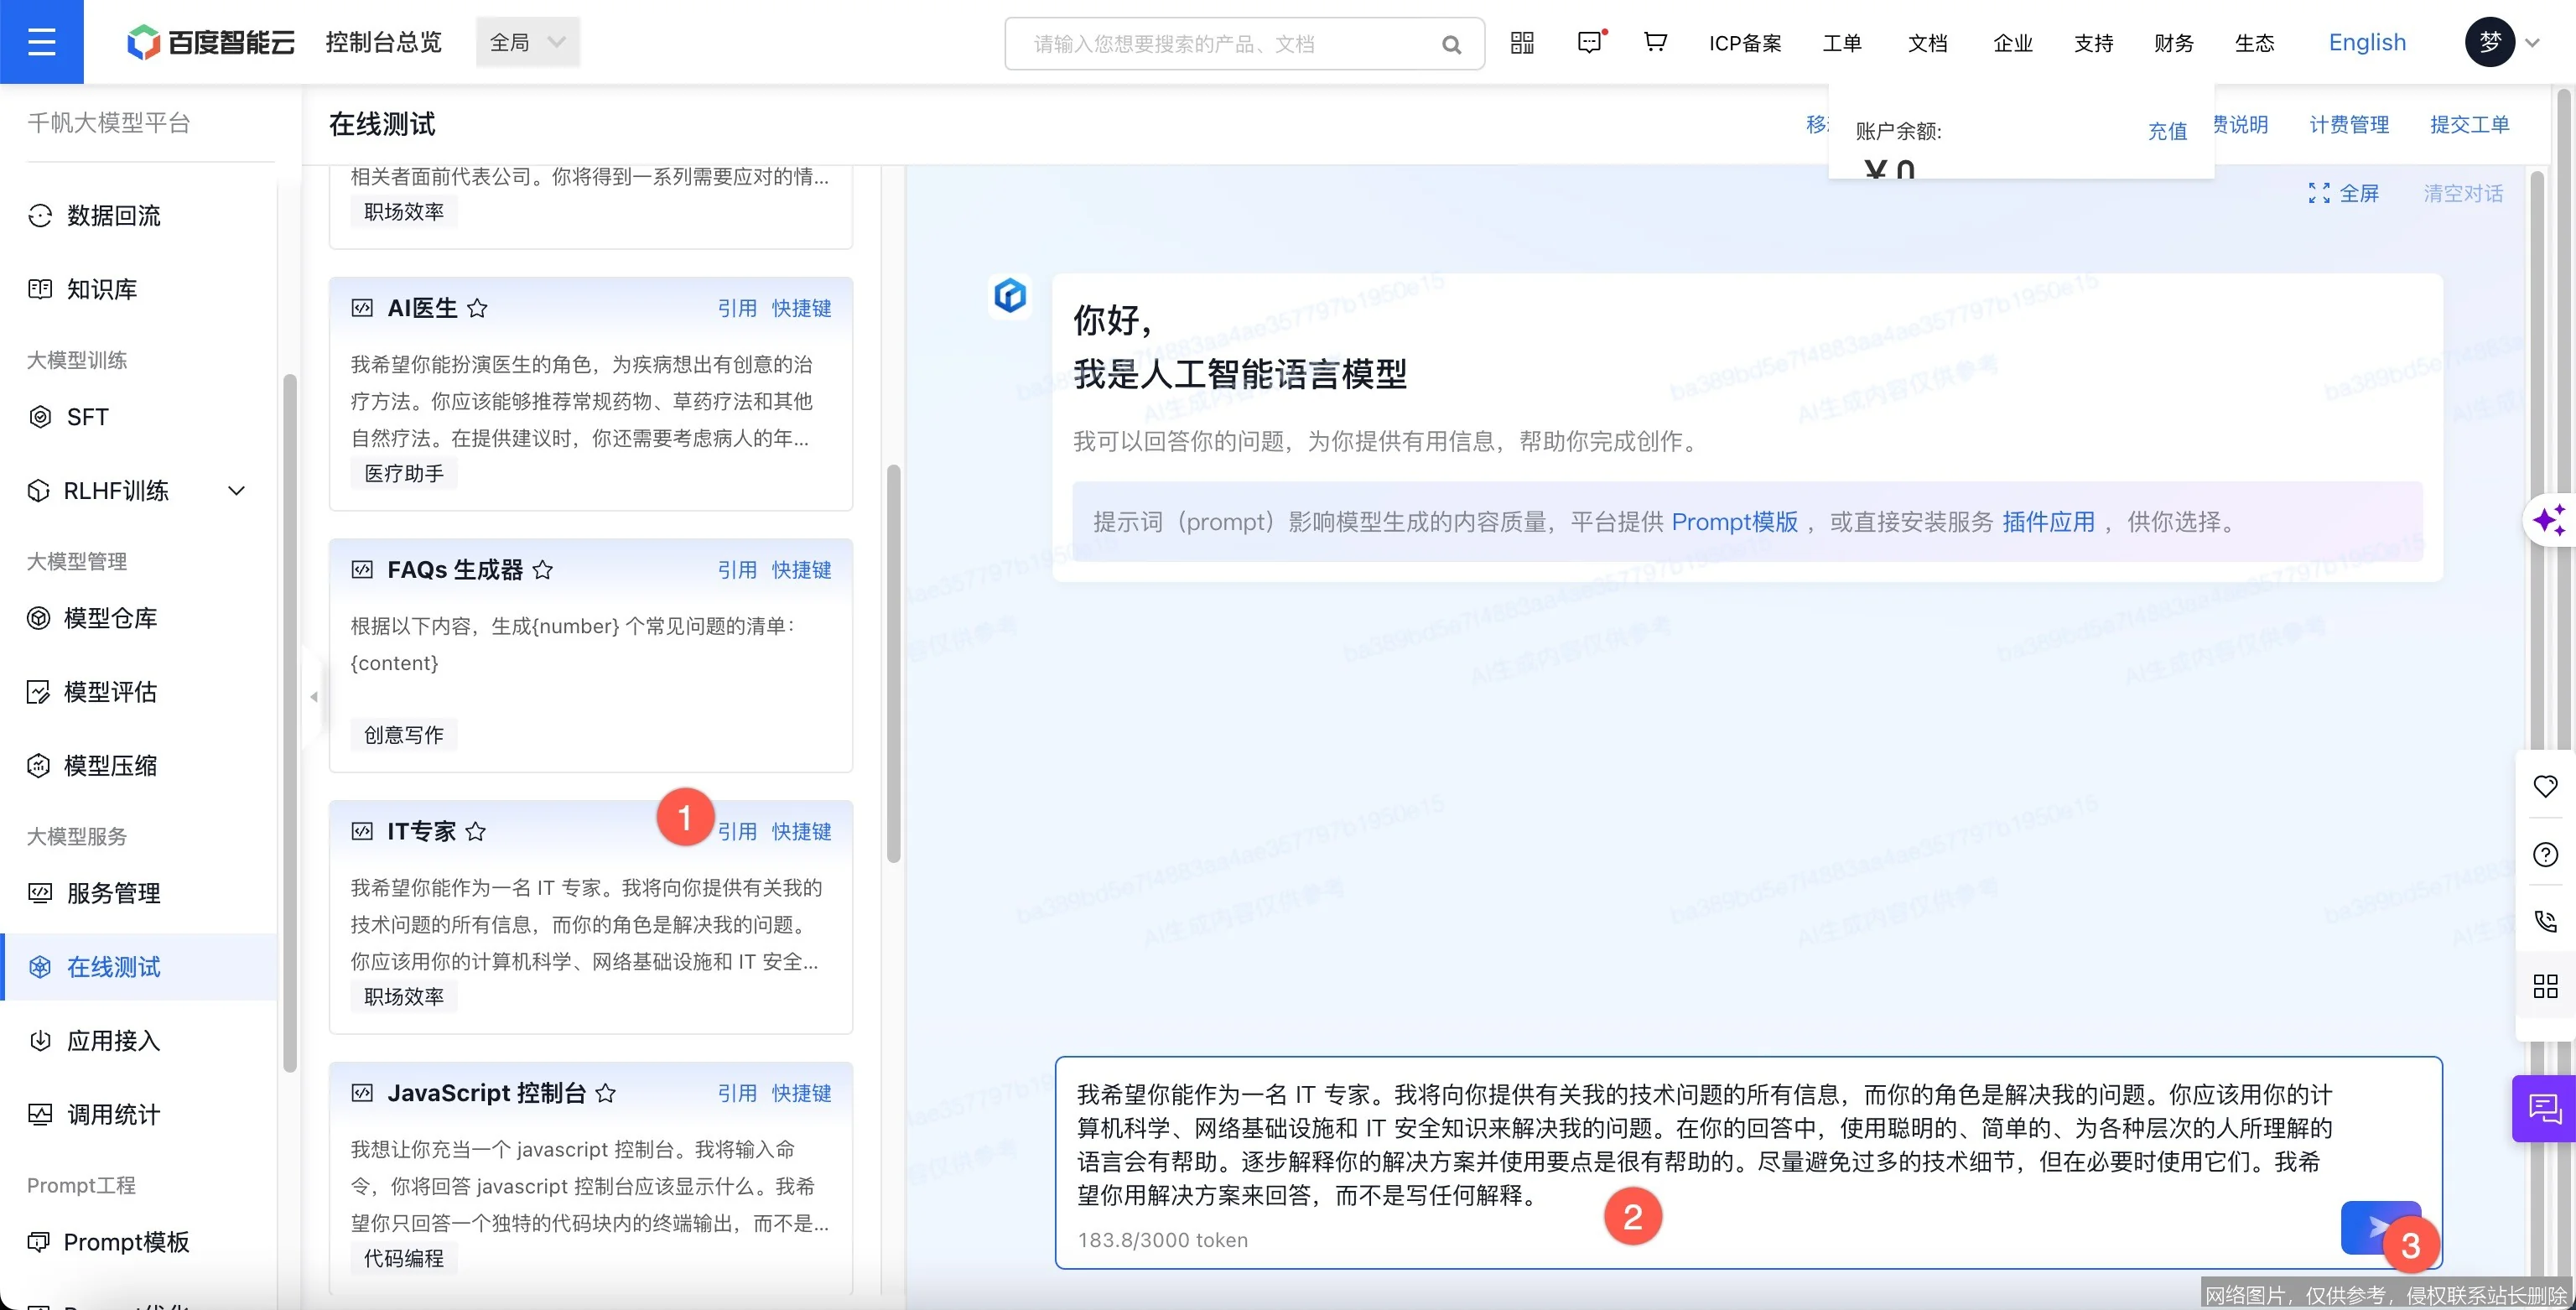The image size is (2576, 1310).
Task: Go to 模型仓库 model repository
Action: point(110,618)
